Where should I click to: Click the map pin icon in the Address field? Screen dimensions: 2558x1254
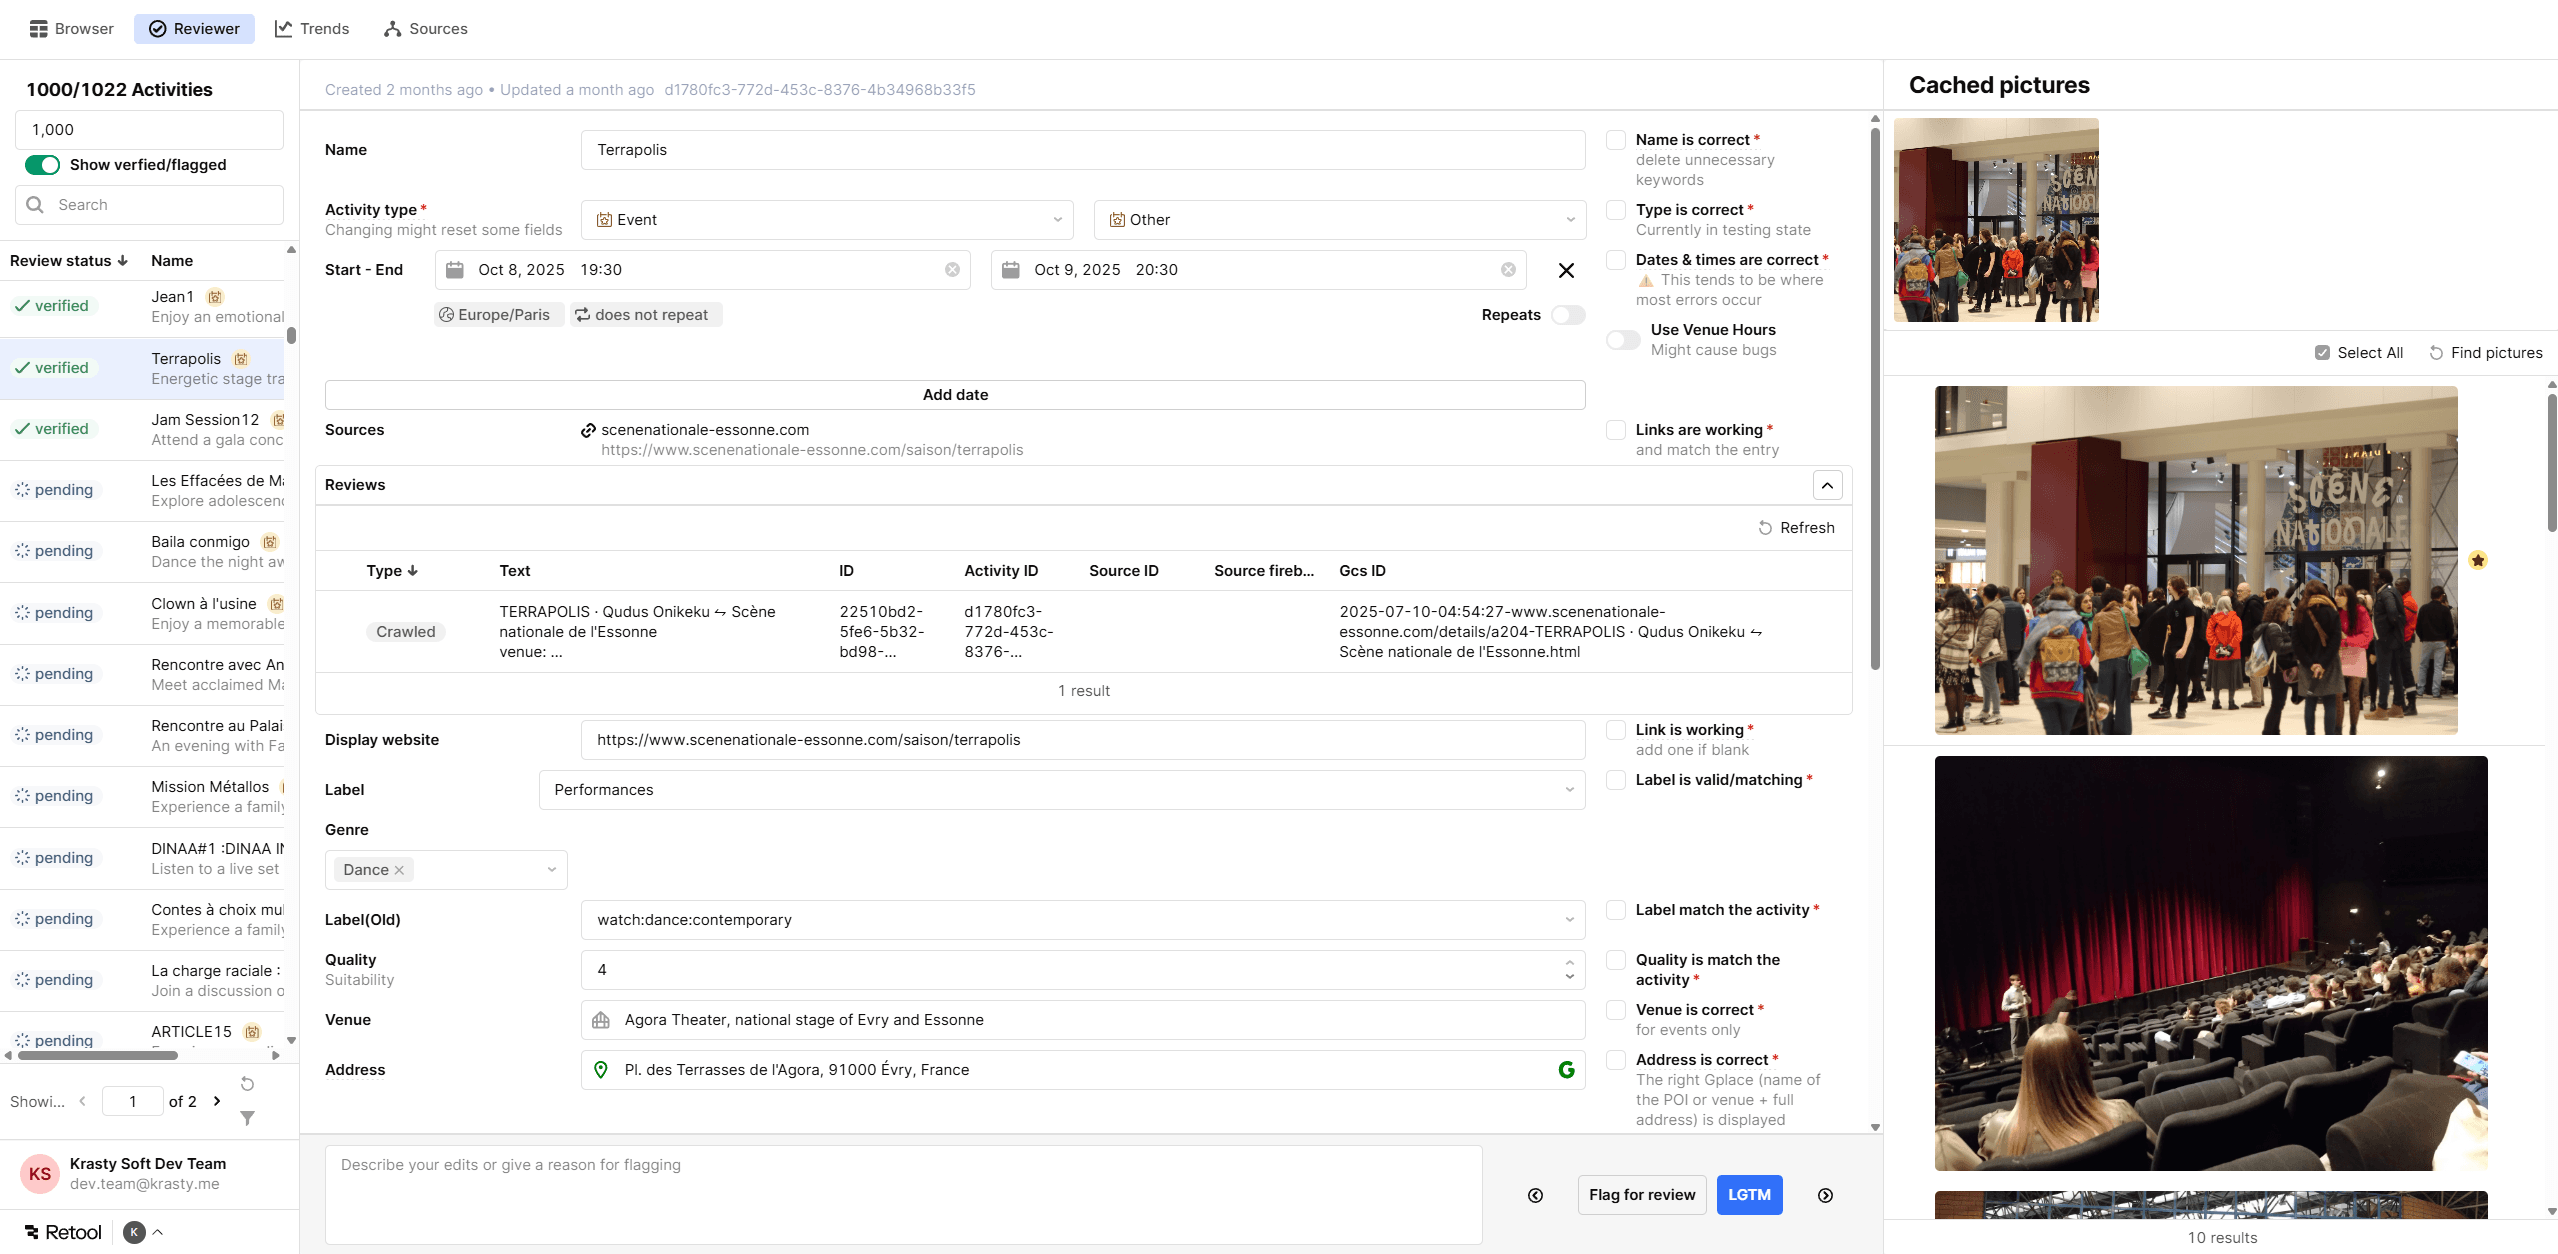pos(601,1070)
